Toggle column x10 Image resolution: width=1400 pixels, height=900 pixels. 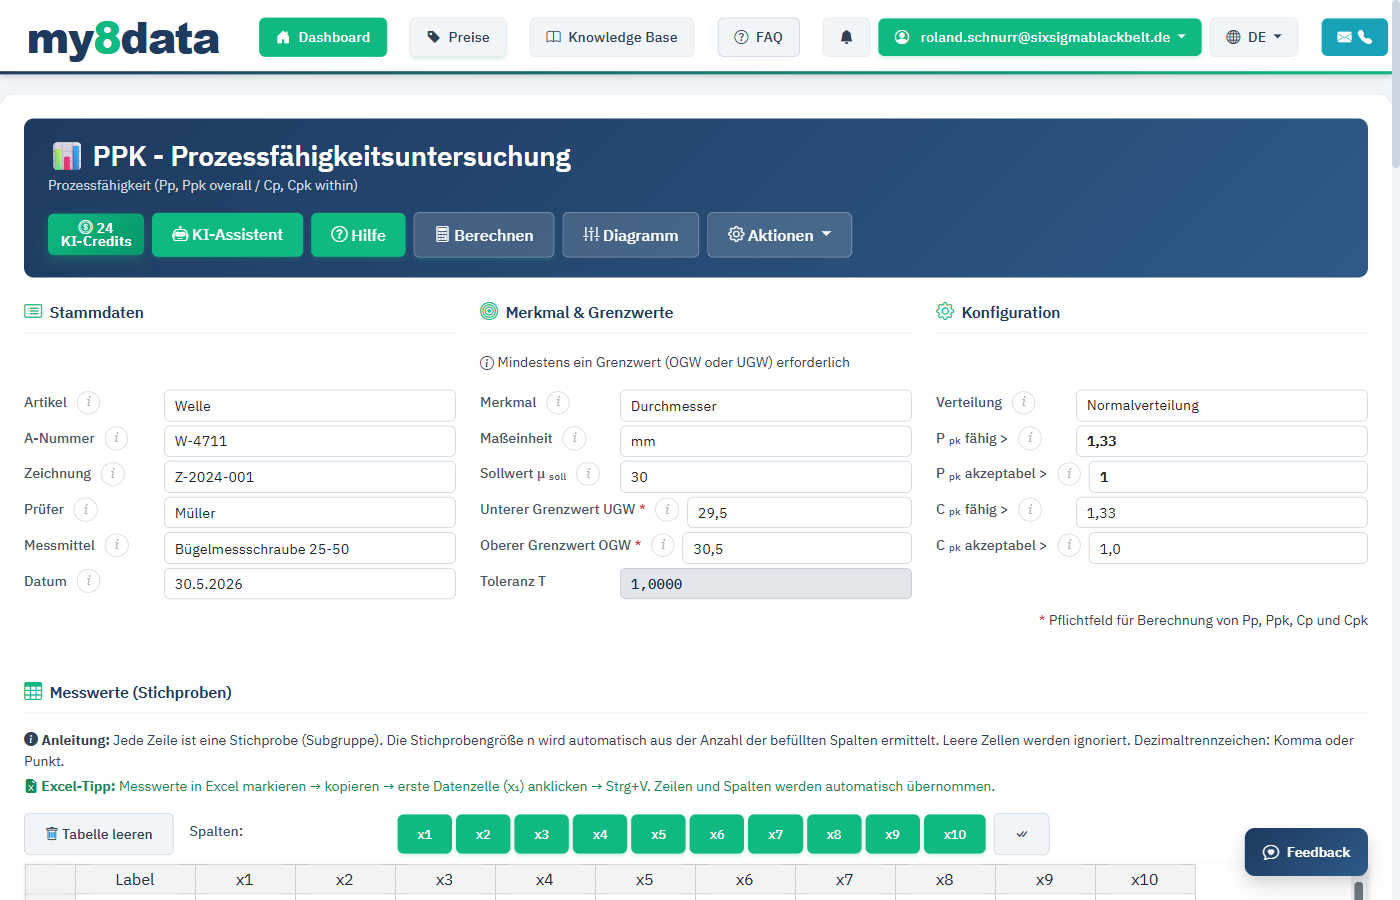[955, 834]
